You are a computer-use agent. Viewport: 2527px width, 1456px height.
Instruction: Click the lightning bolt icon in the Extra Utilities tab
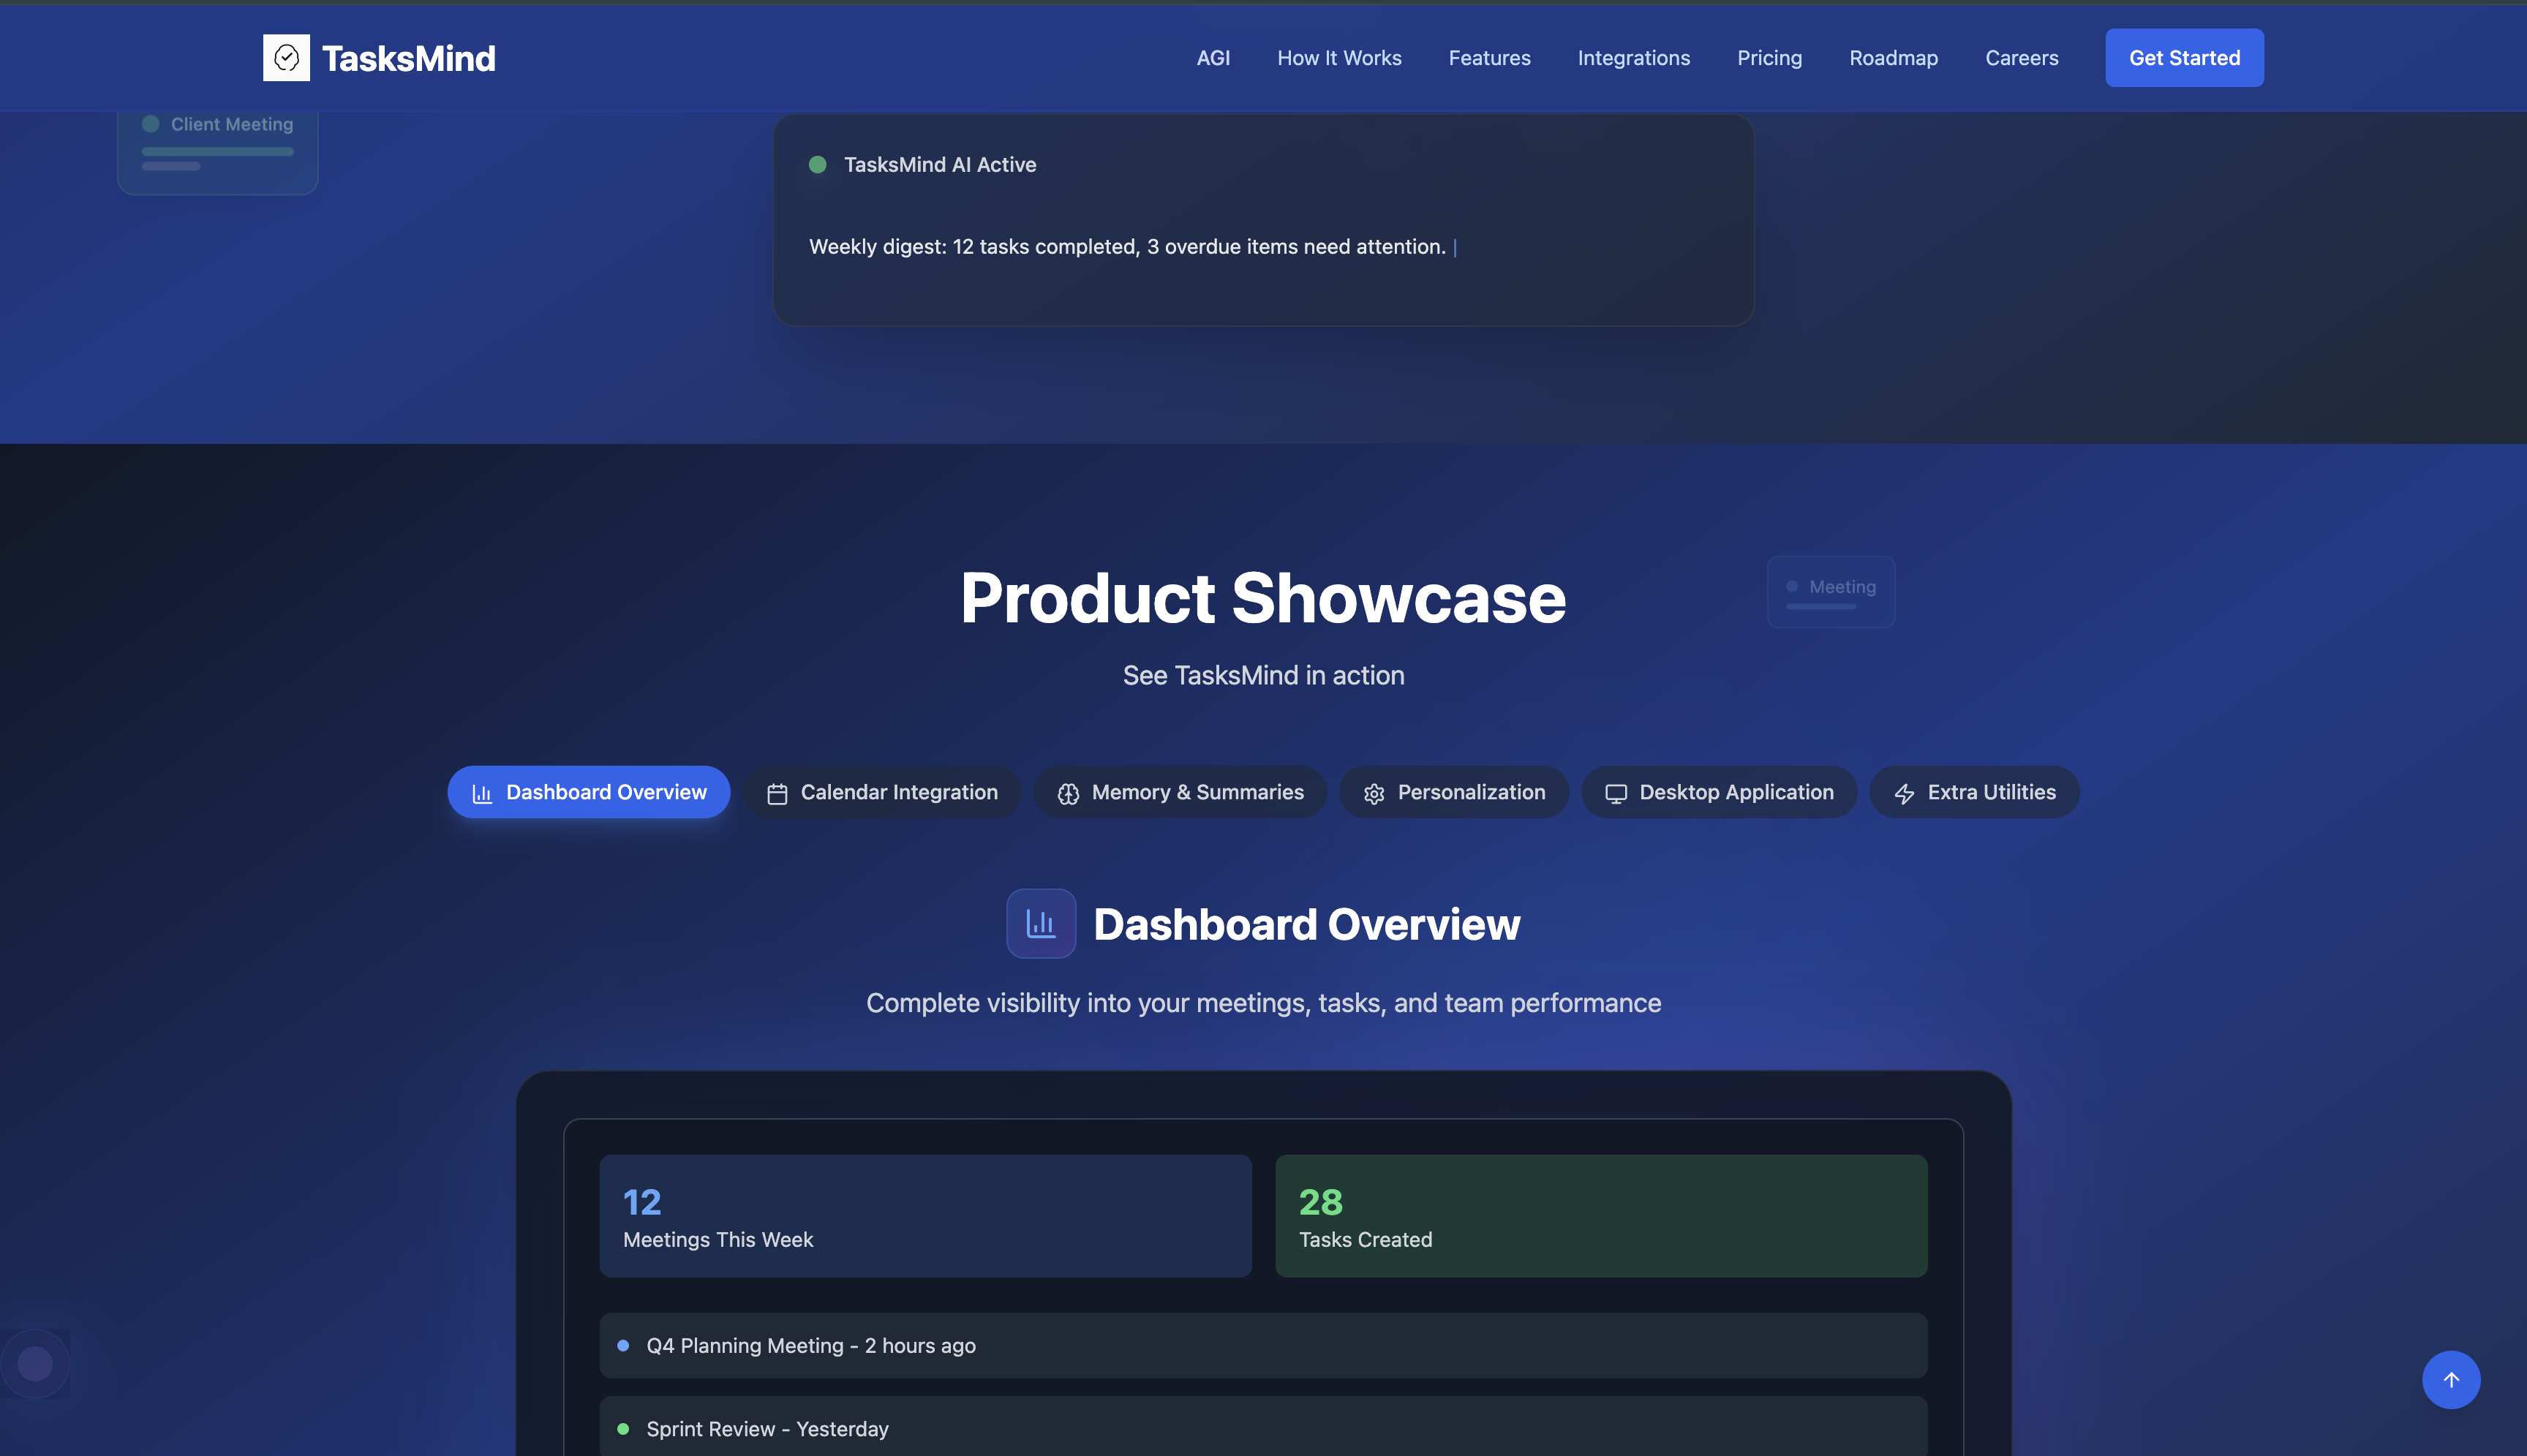point(1904,794)
